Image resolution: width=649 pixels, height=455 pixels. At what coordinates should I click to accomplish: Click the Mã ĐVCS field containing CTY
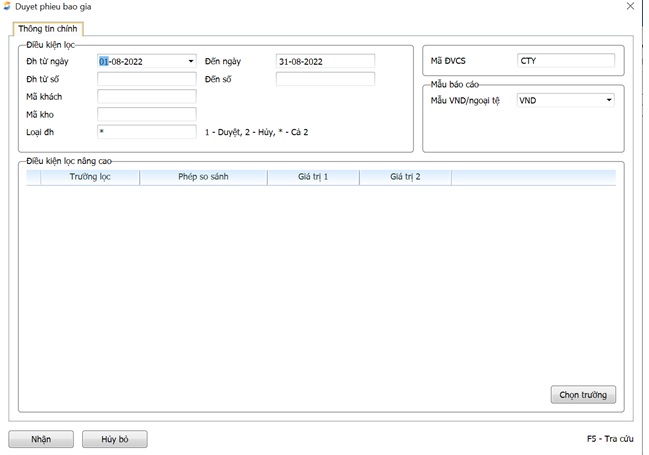565,61
